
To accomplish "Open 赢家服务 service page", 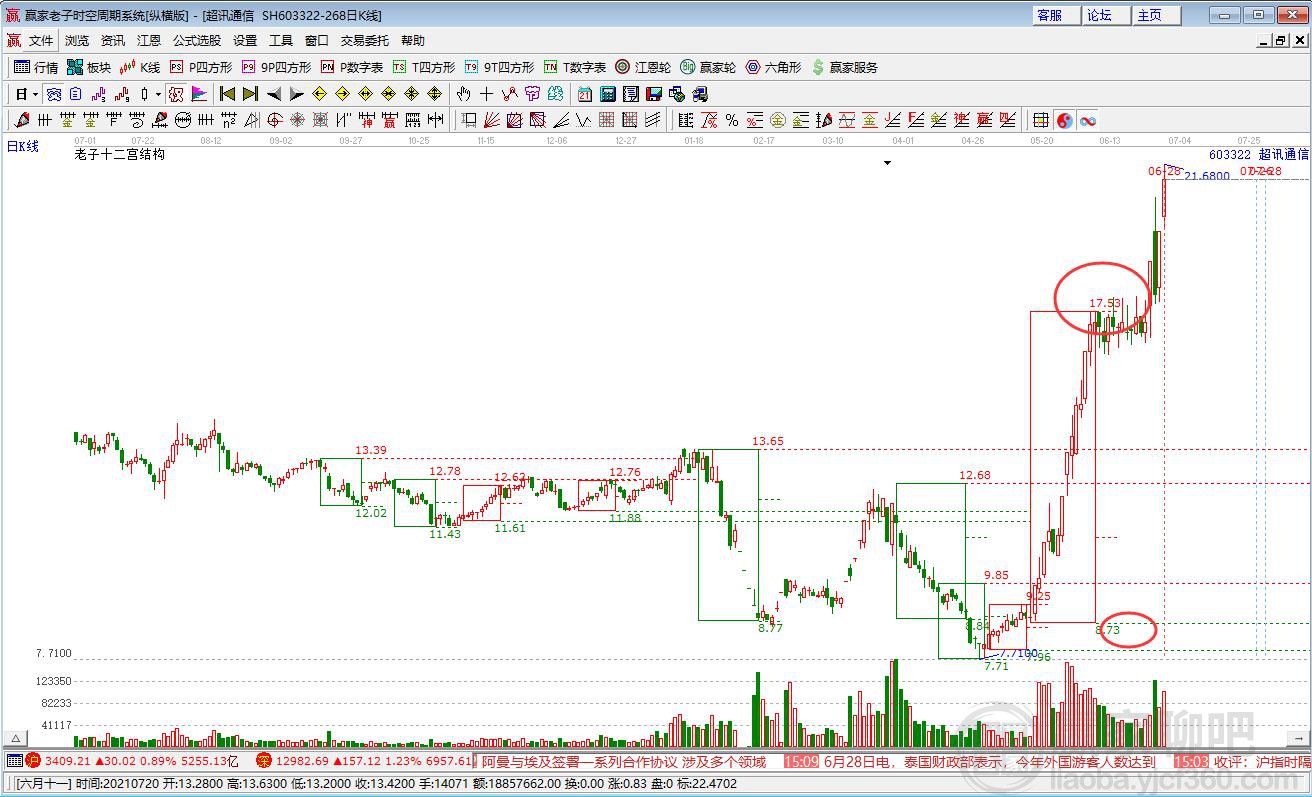I will [845, 67].
